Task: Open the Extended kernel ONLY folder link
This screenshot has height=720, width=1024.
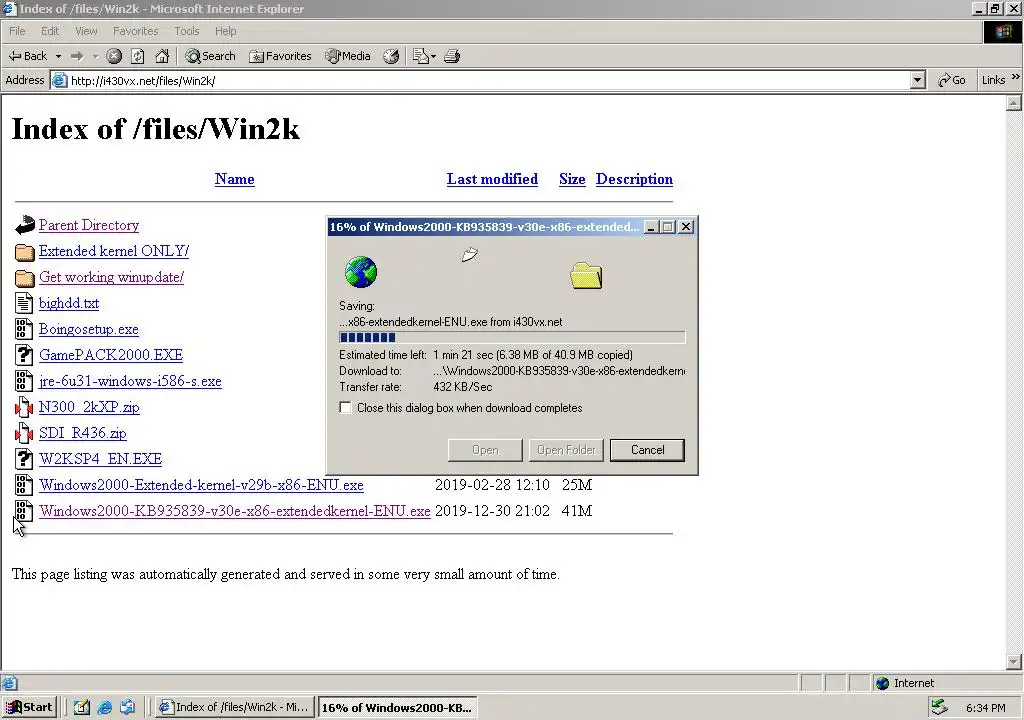Action: tap(114, 251)
